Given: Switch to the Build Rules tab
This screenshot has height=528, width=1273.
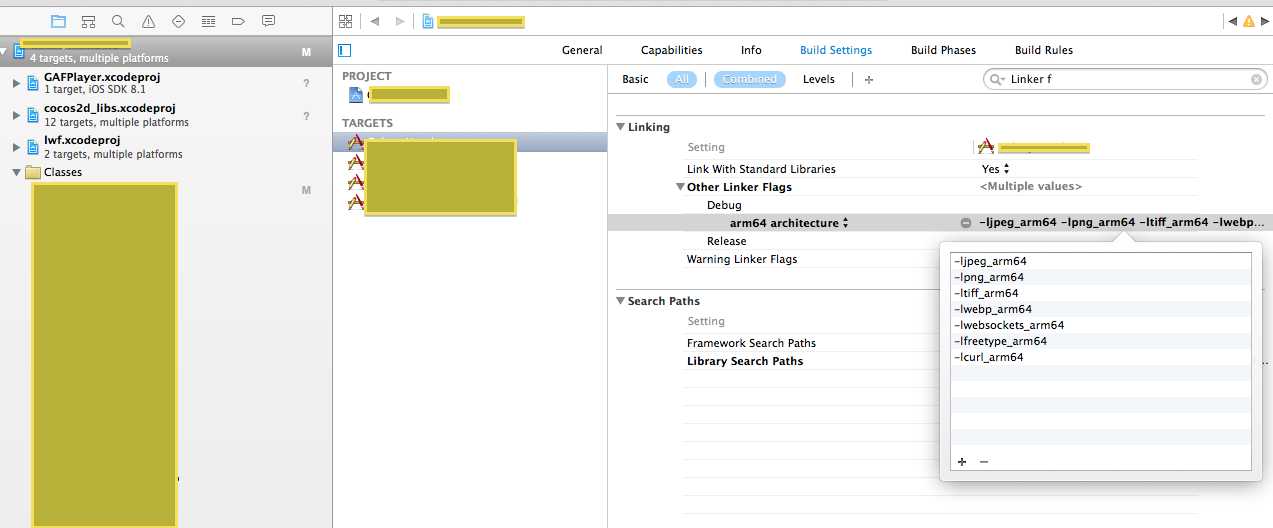Looking at the screenshot, I should 1044,50.
